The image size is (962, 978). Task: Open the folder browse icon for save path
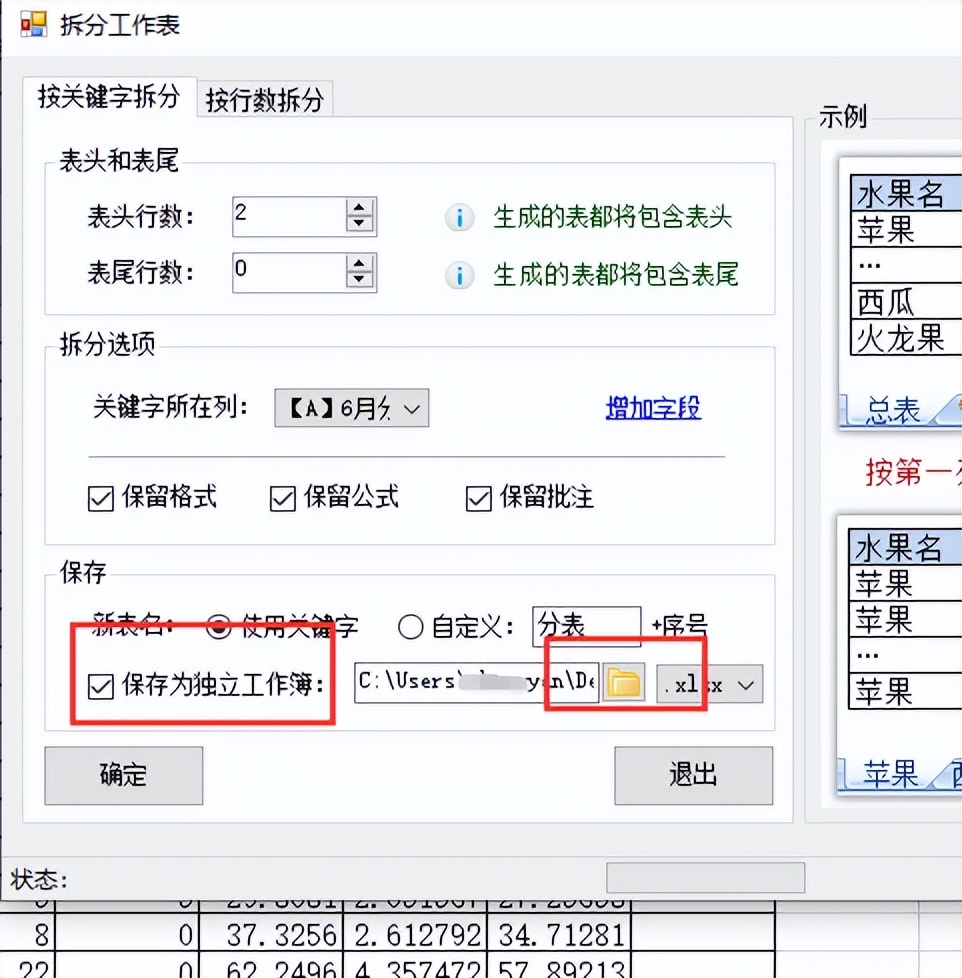(x=623, y=683)
